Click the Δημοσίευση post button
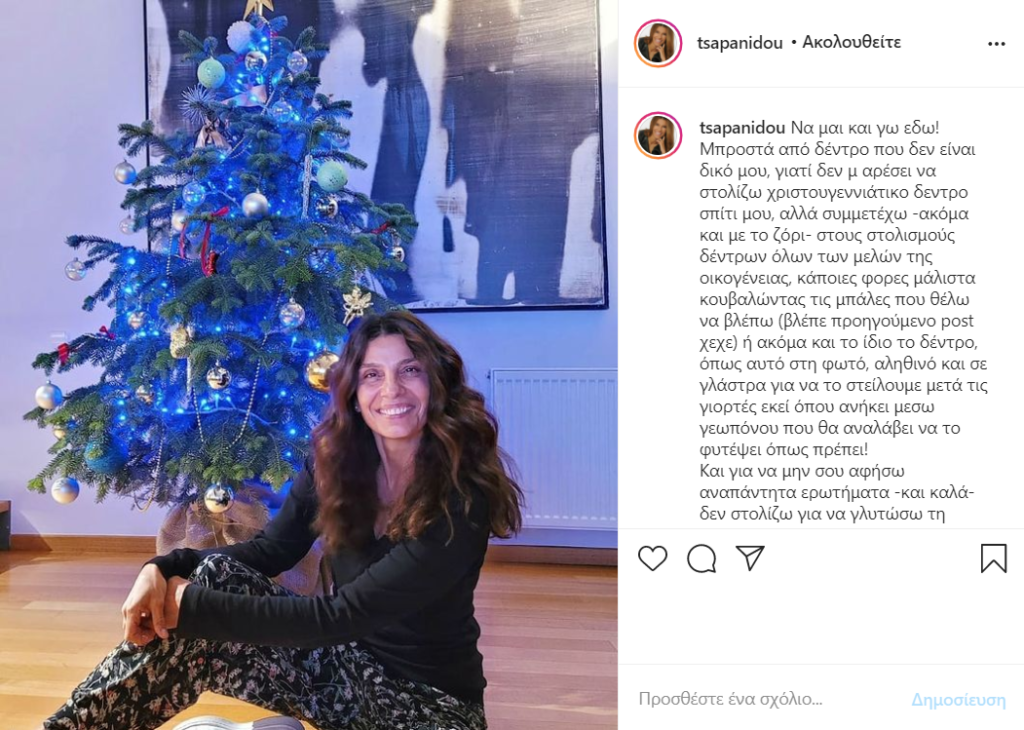This screenshot has width=1024, height=730. (x=958, y=700)
